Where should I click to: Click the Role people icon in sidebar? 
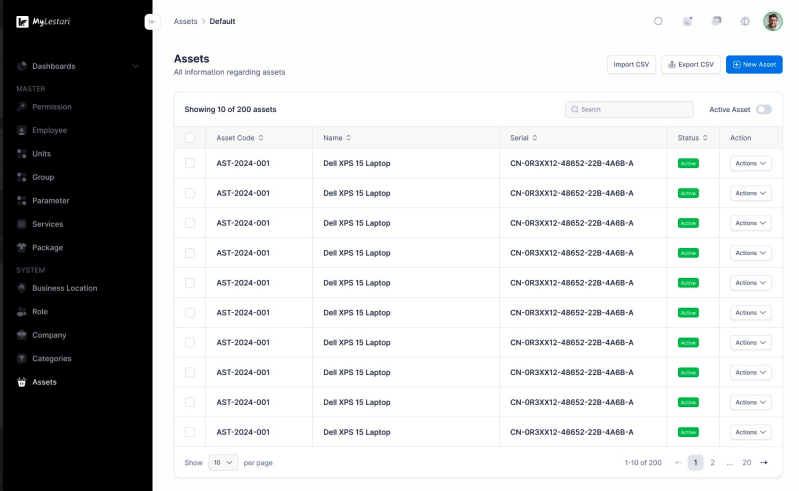[x=21, y=312]
